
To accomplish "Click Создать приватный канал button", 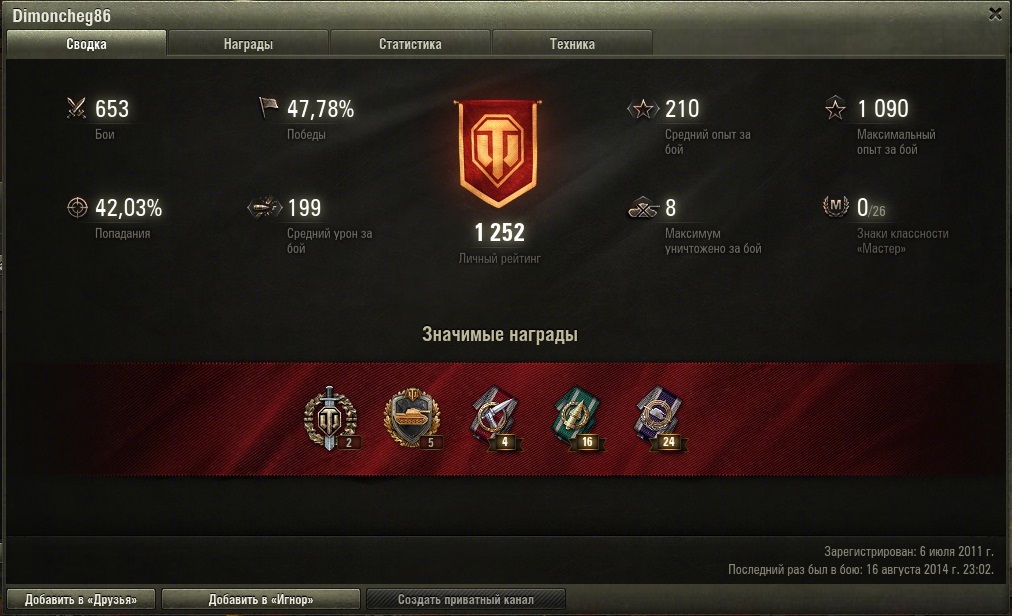I will click(x=466, y=599).
